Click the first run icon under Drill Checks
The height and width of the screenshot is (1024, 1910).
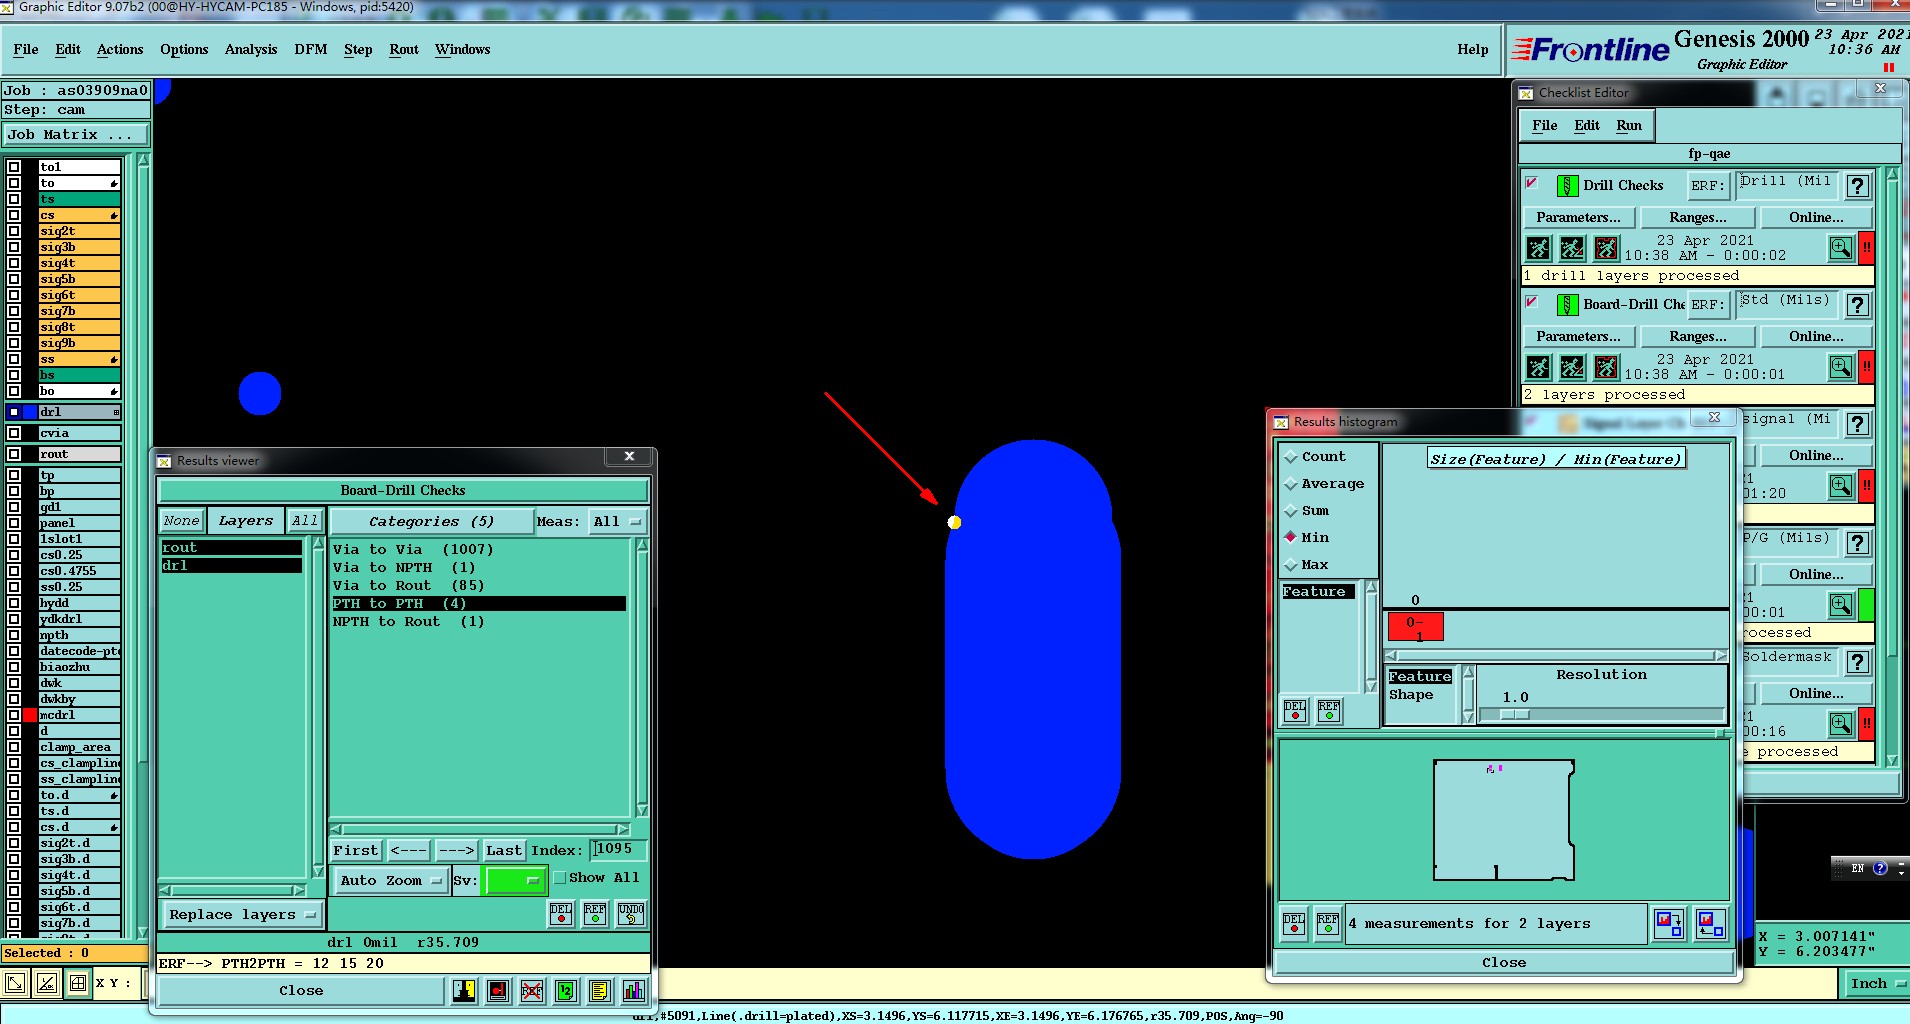coord(1539,248)
